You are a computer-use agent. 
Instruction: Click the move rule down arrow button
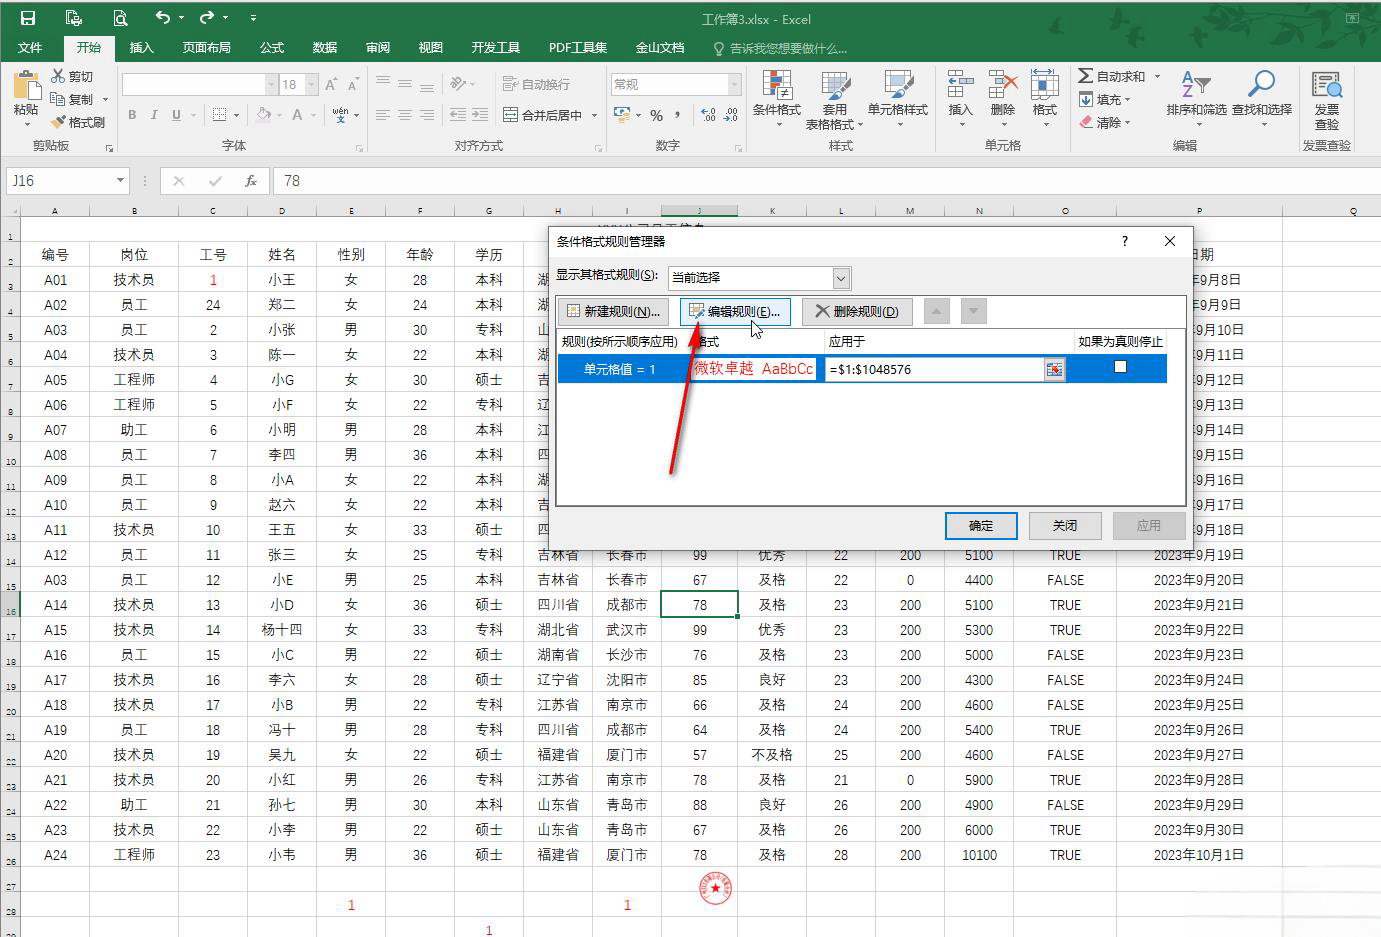[974, 311]
